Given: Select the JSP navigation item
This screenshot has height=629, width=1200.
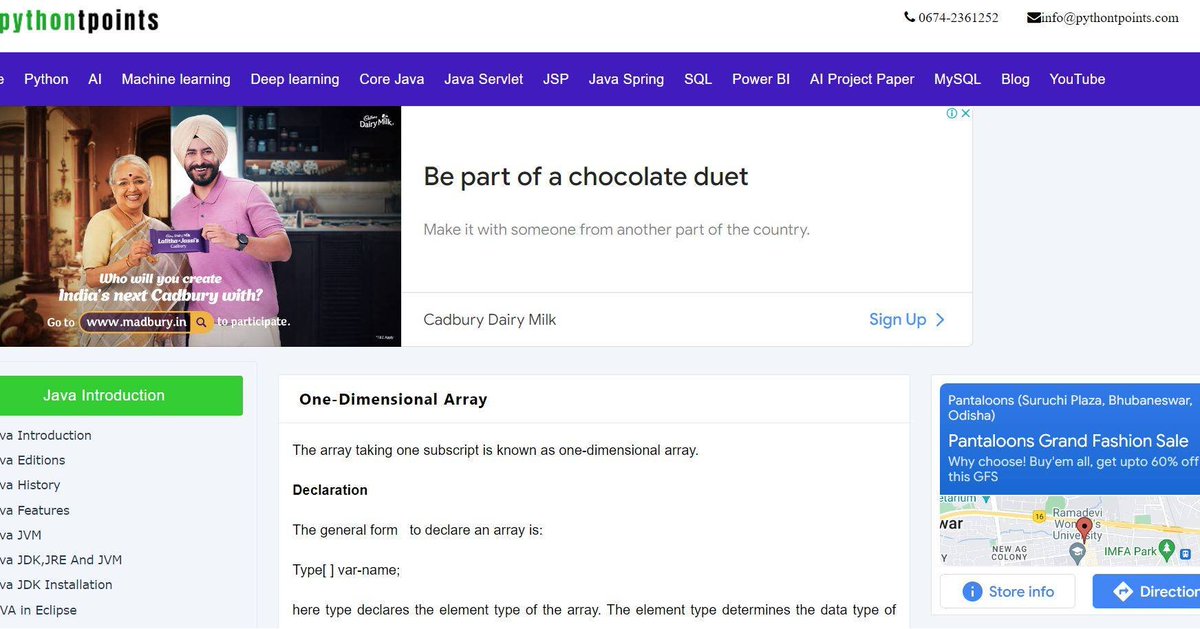Looking at the screenshot, I should (x=556, y=79).
